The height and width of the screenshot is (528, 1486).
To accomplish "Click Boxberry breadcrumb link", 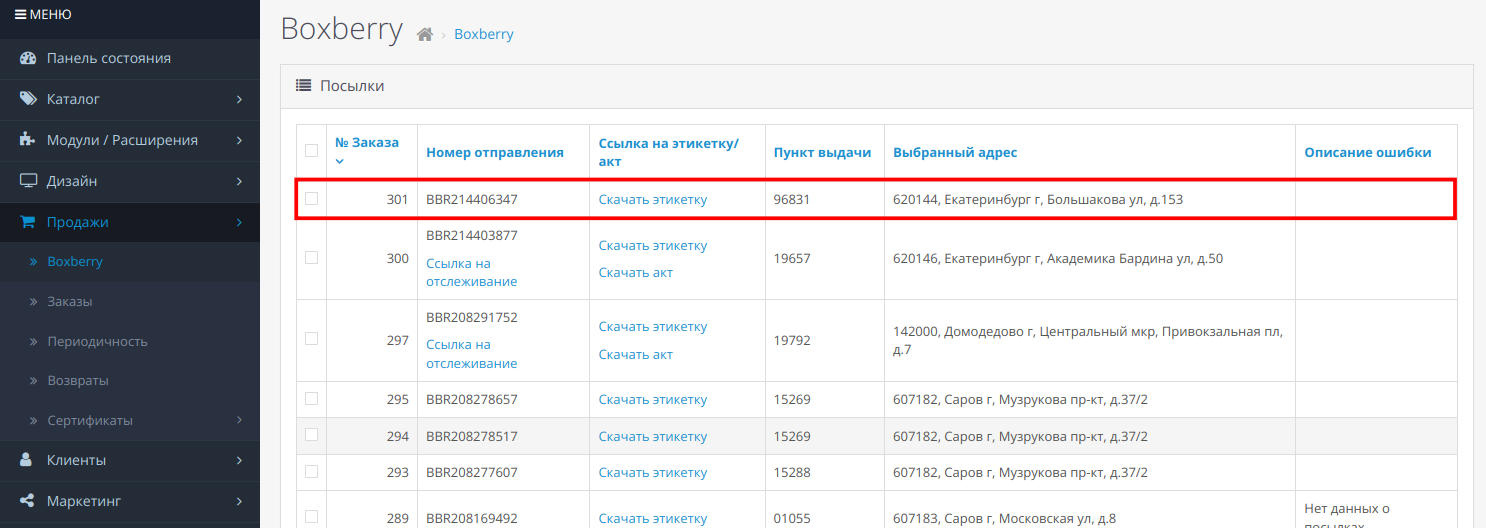I will 484,34.
